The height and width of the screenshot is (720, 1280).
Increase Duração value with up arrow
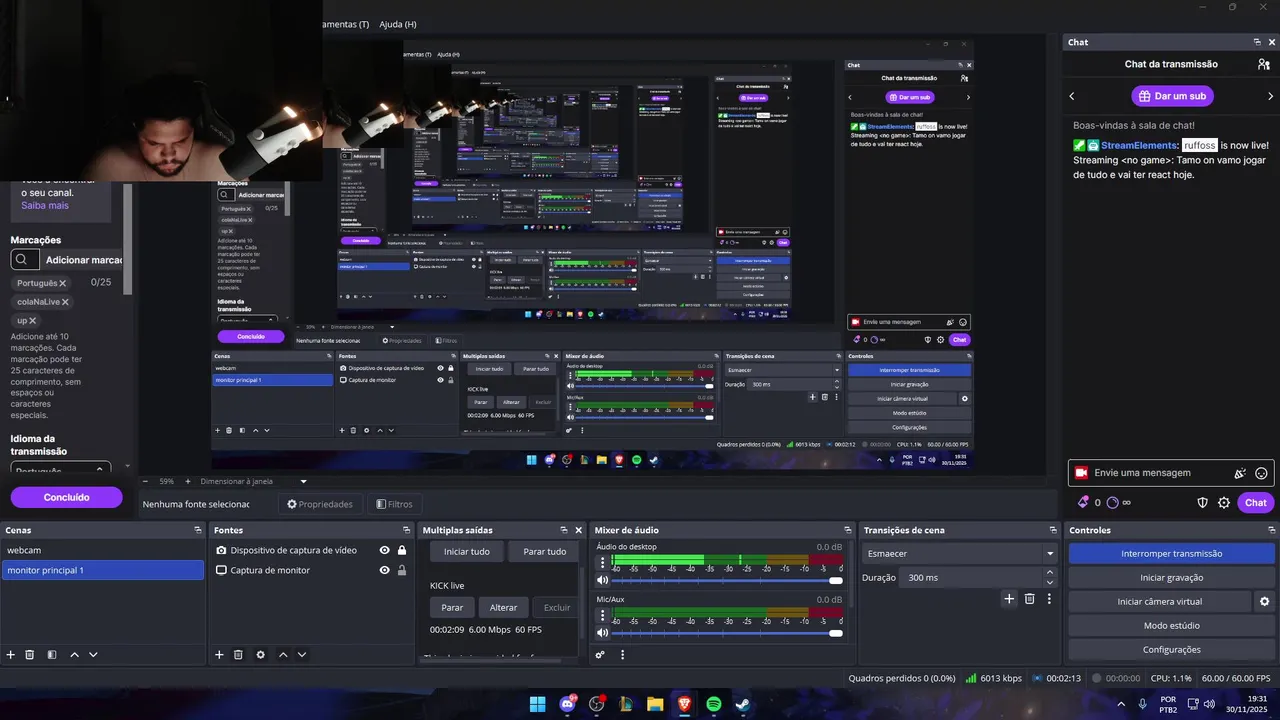(x=1050, y=572)
